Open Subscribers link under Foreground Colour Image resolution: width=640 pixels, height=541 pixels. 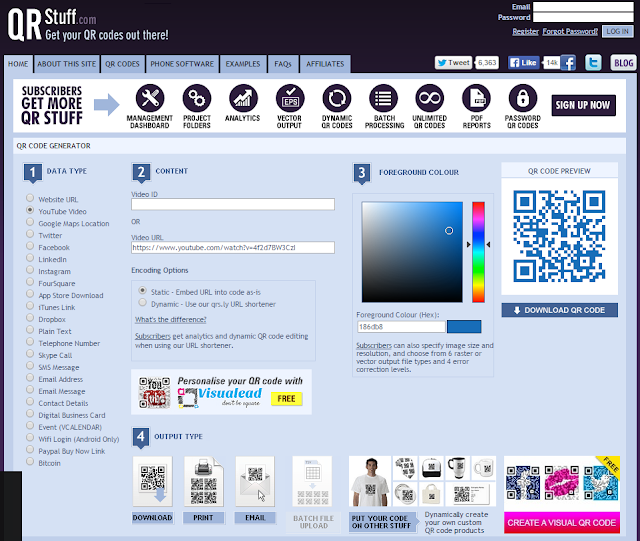point(374,345)
